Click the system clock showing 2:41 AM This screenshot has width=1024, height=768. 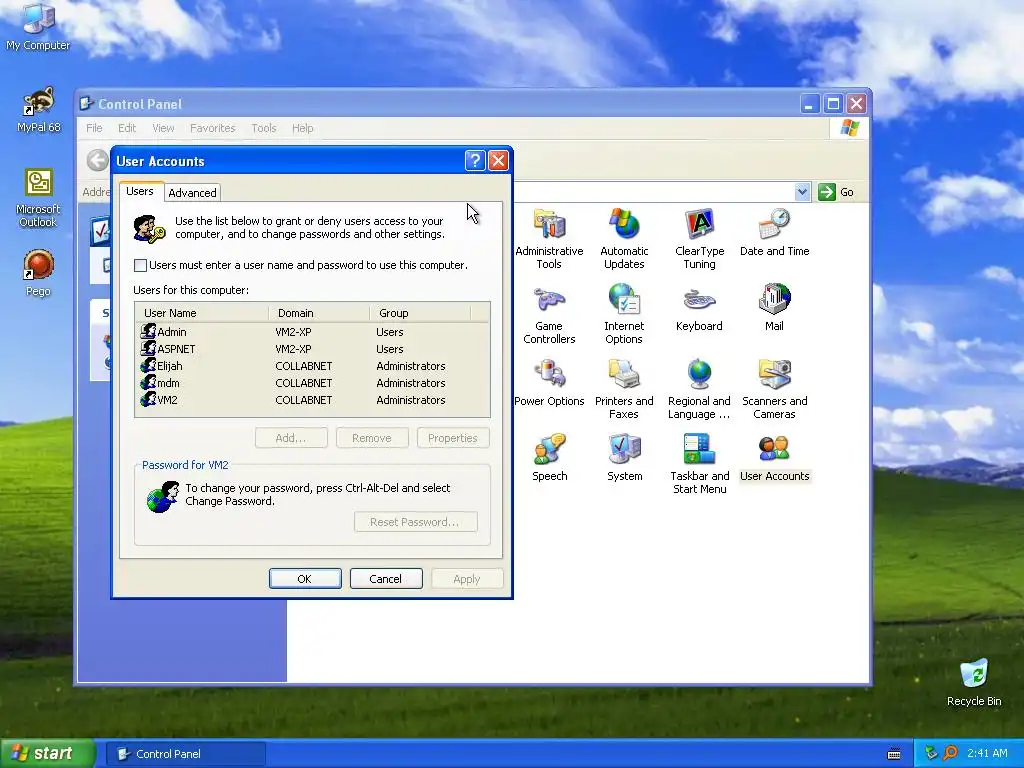pyautogui.click(x=987, y=754)
